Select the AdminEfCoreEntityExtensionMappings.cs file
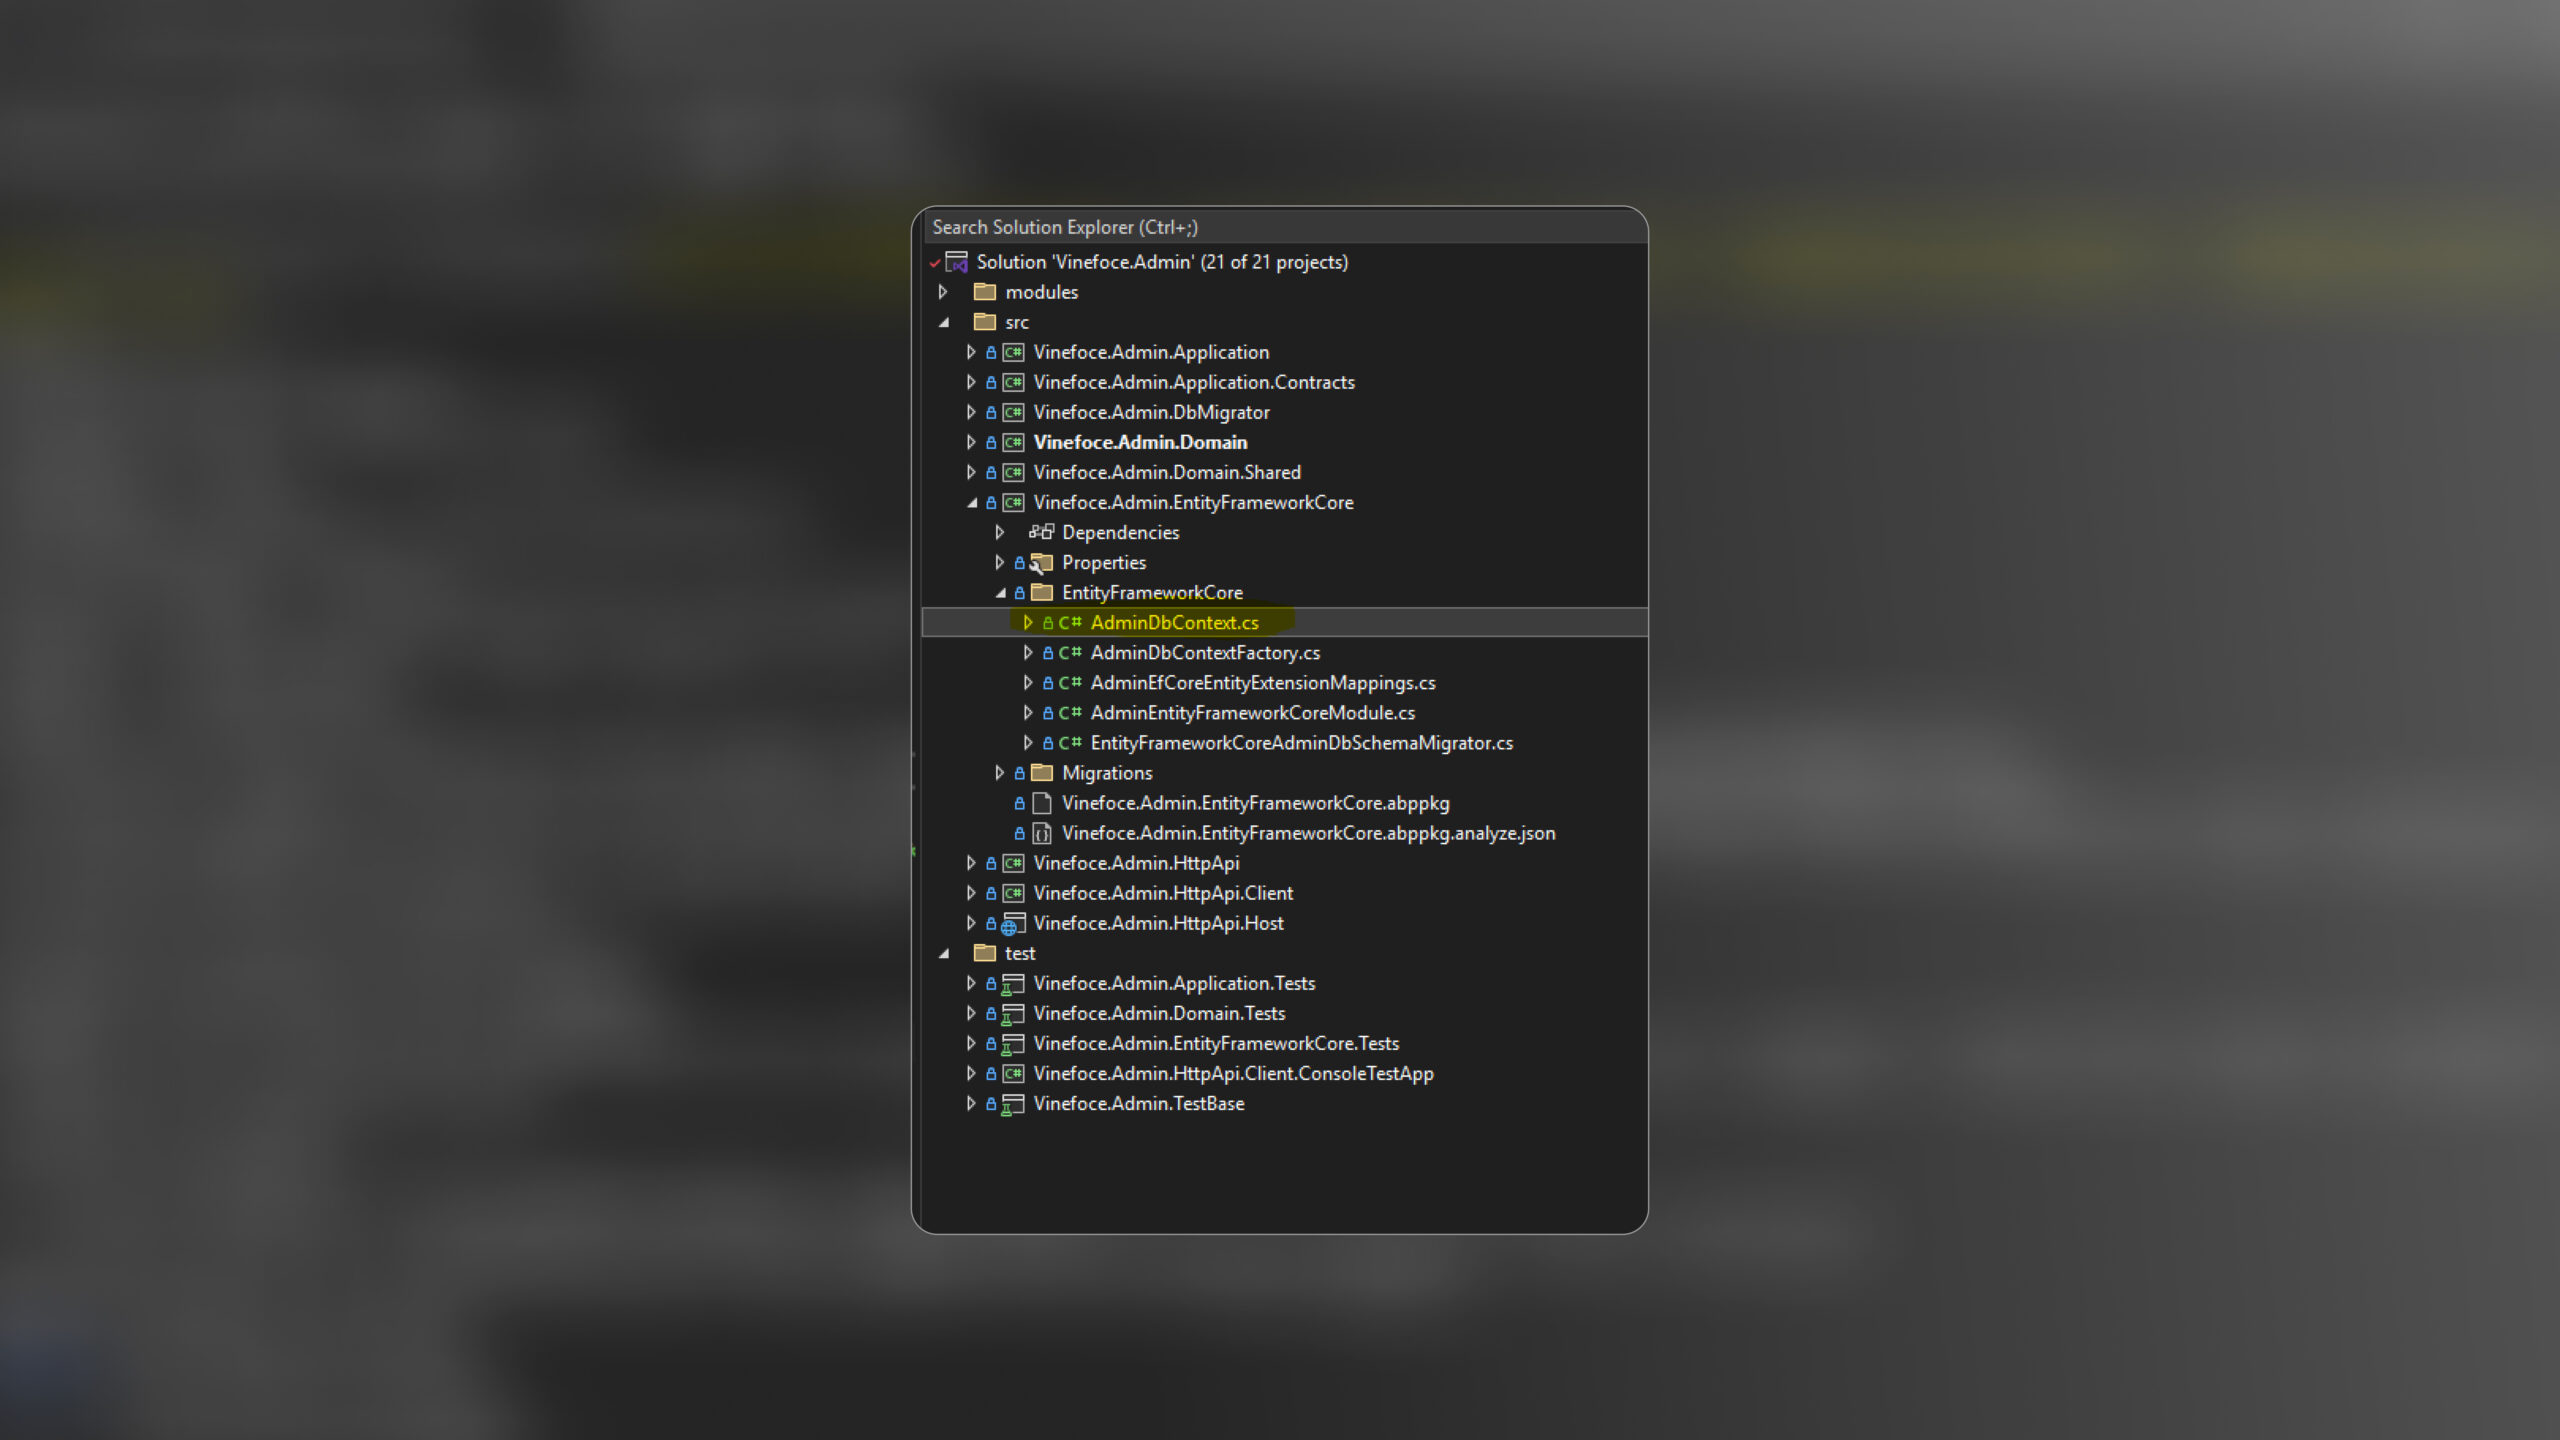This screenshot has width=2560, height=1440. (1263, 682)
